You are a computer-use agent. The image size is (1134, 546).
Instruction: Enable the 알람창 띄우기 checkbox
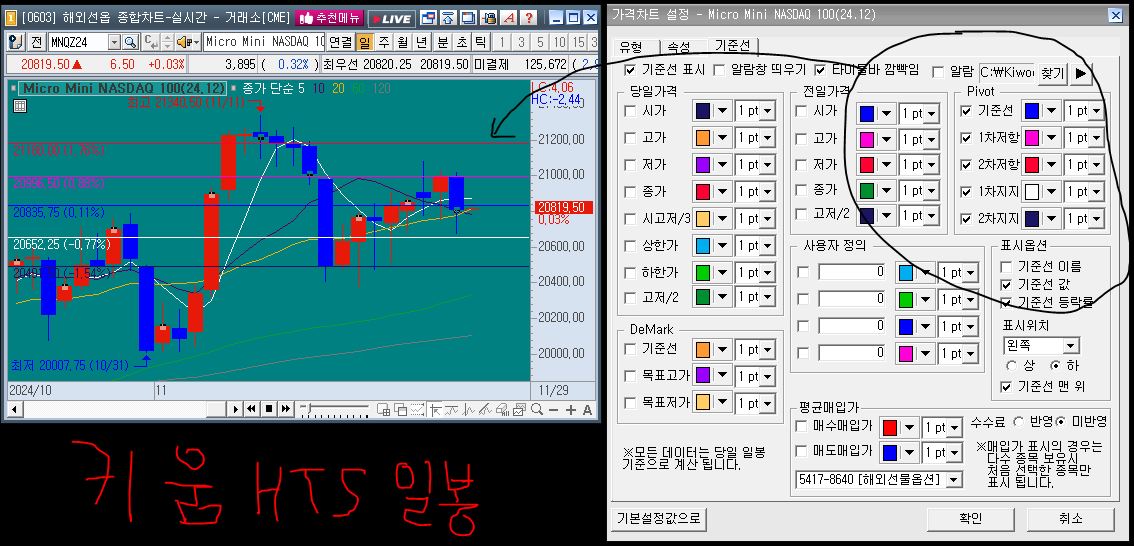pyautogui.click(x=719, y=70)
